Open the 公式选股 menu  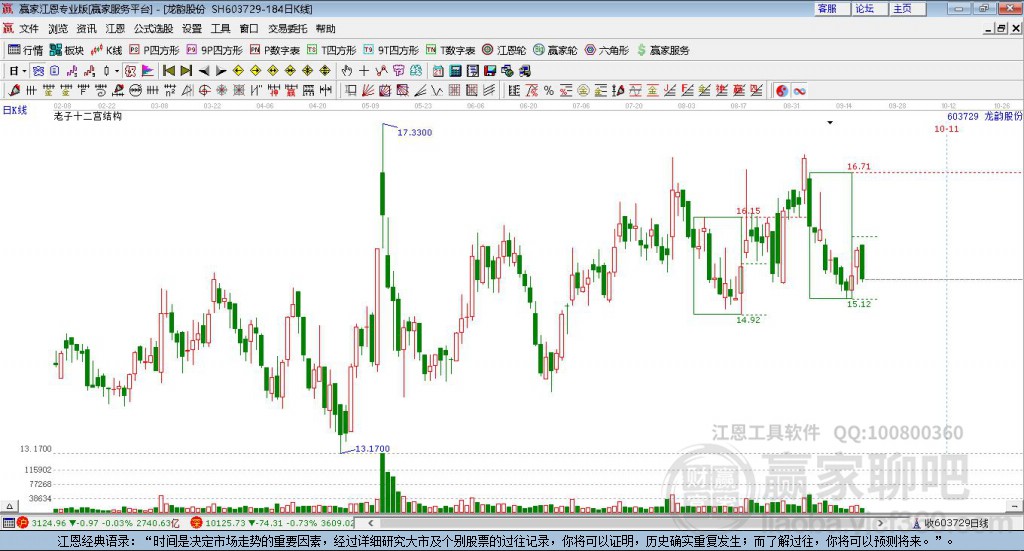pos(153,29)
